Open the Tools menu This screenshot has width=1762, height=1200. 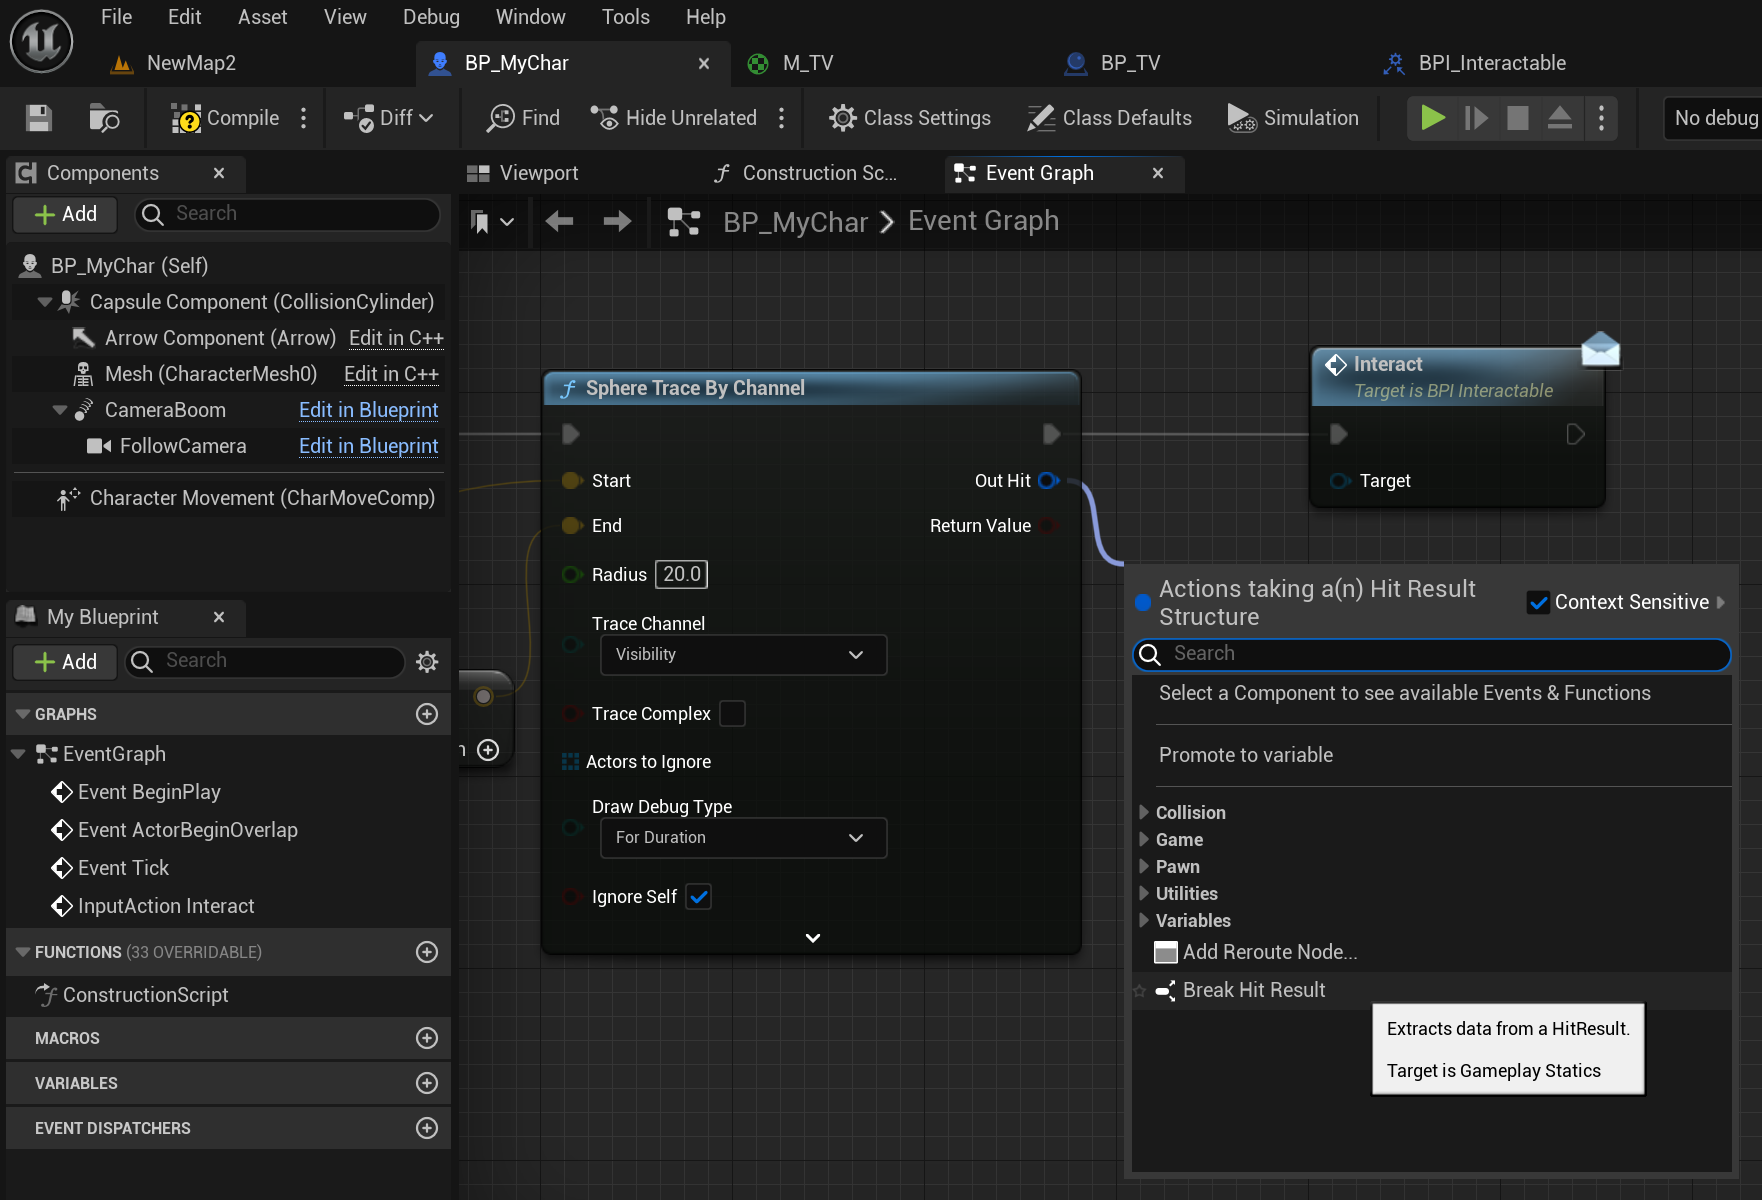click(626, 17)
